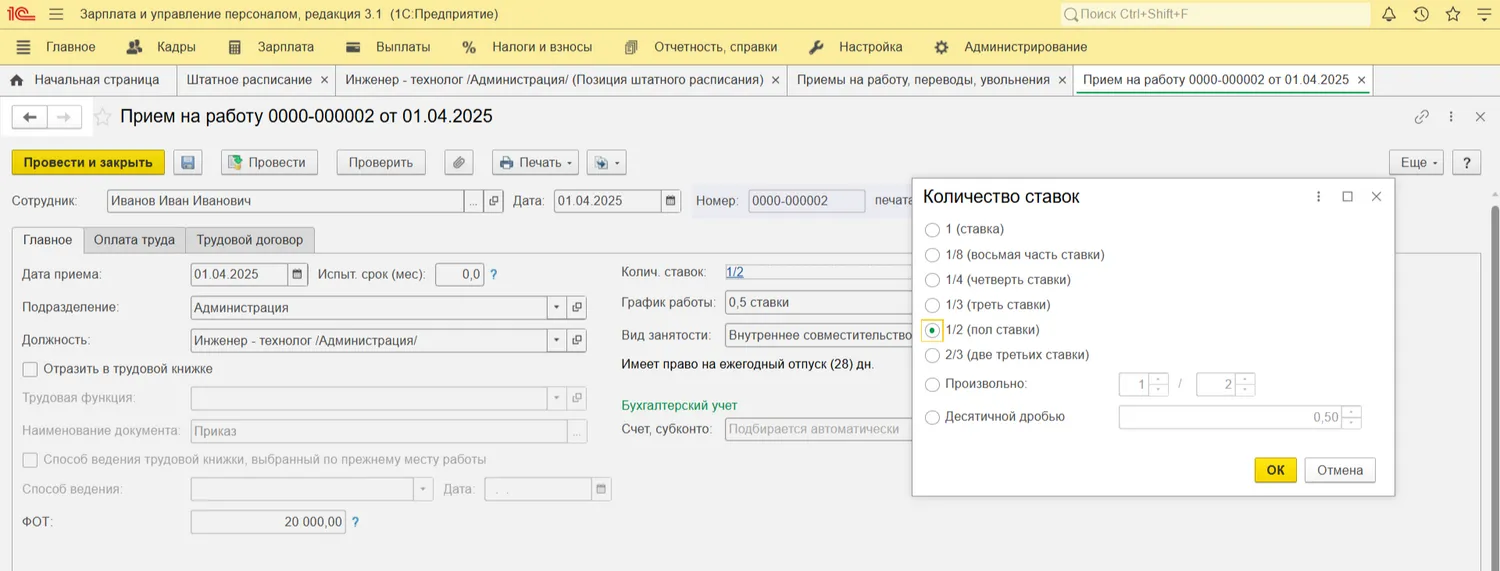1500x571 pixels.
Task: Open Отчетность, справки menu section
Action: pos(700,47)
